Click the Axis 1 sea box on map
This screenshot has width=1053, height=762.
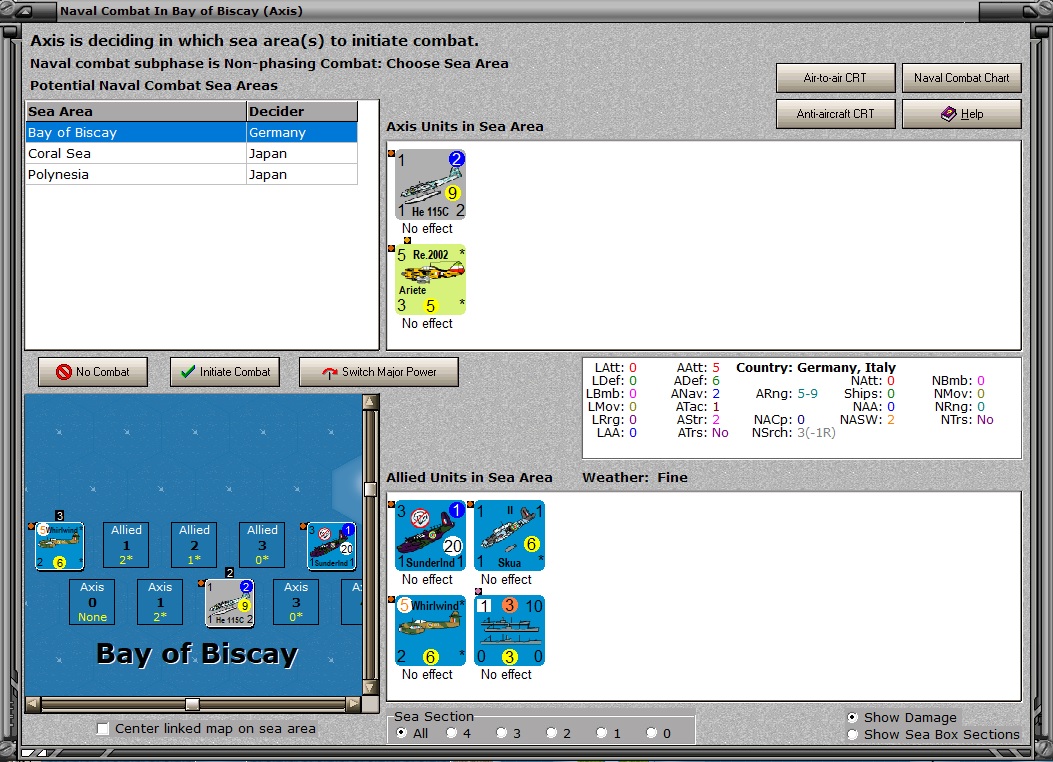[160, 602]
